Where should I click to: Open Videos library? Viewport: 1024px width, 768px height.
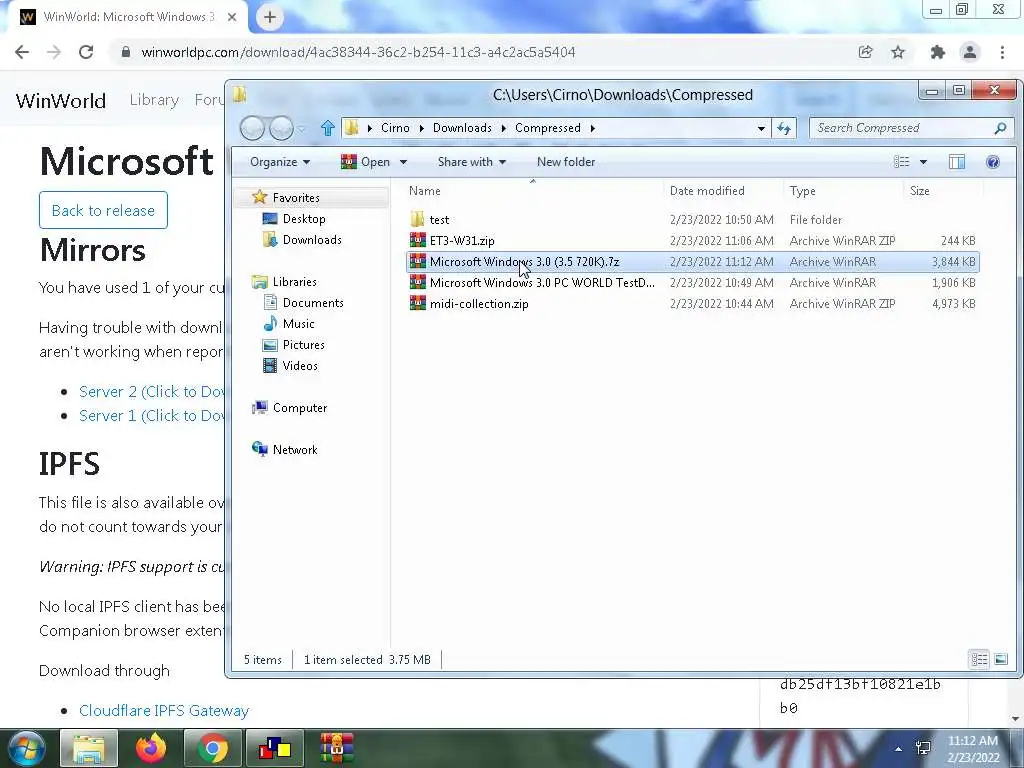tap(300, 366)
